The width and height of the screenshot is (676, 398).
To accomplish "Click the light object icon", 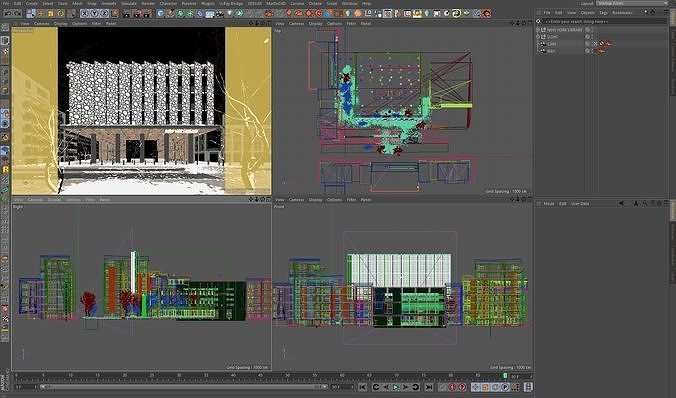I will coord(229,14).
